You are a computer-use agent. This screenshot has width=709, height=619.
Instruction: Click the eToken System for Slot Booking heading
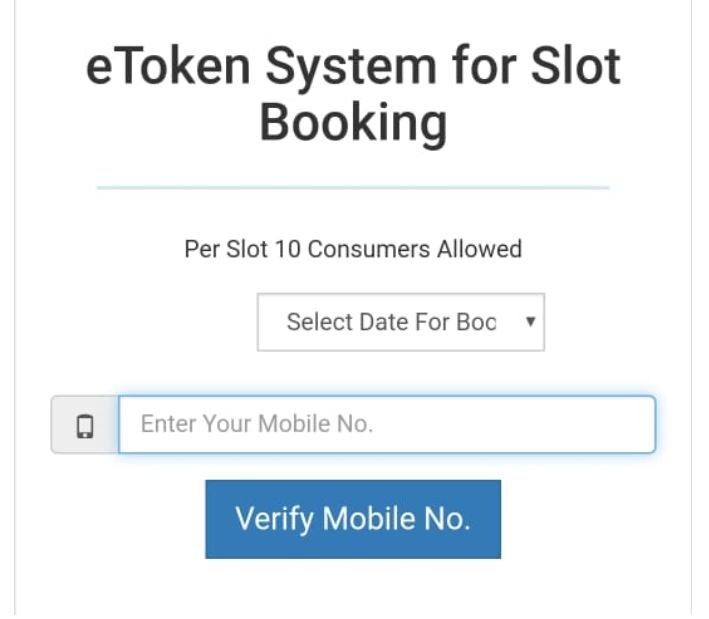point(353,95)
